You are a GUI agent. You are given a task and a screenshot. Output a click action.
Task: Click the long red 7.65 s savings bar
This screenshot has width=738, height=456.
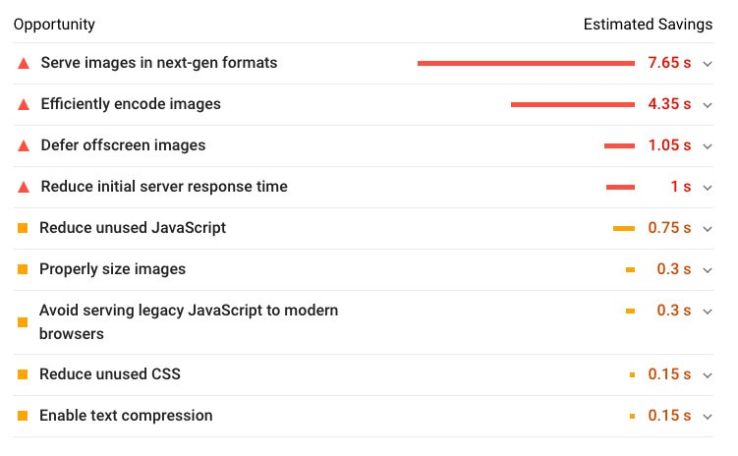click(525, 63)
